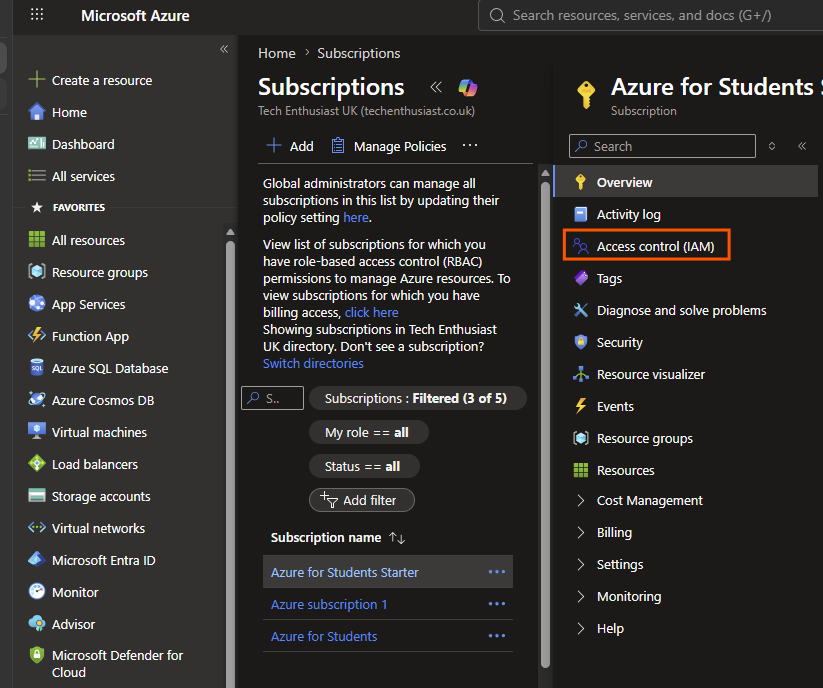
Task: Click the Add filter button
Action: 362,500
